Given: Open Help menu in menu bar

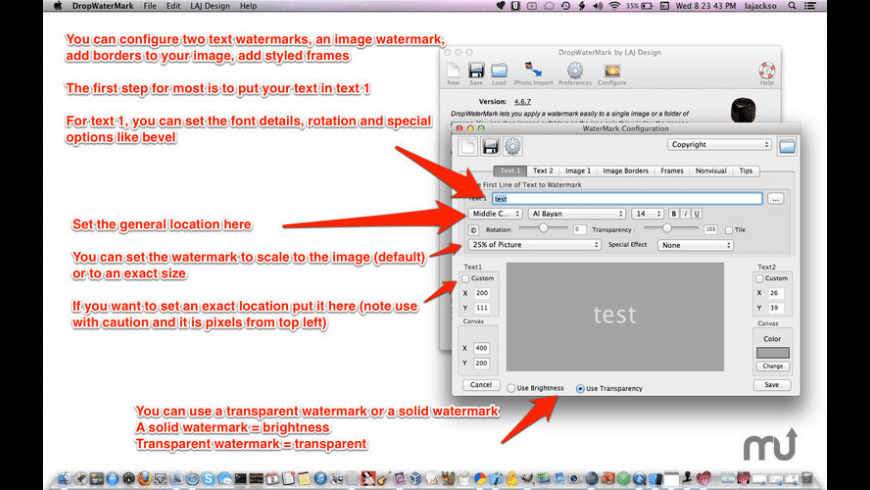Looking at the screenshot, I should (248, 6).
